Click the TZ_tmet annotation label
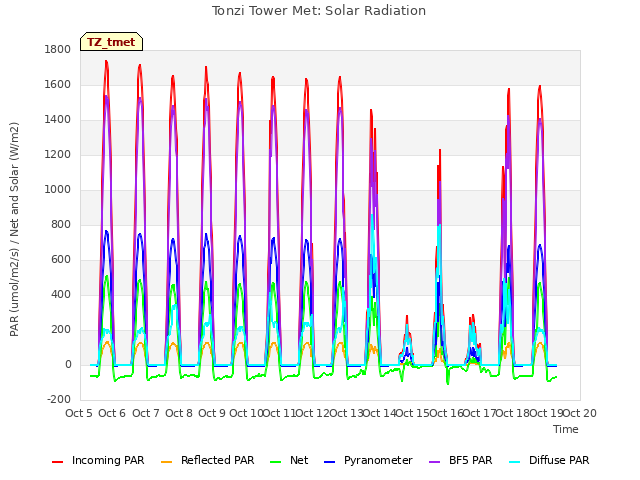This screenshot has width=640, height=480. click(x=111, y=42)
